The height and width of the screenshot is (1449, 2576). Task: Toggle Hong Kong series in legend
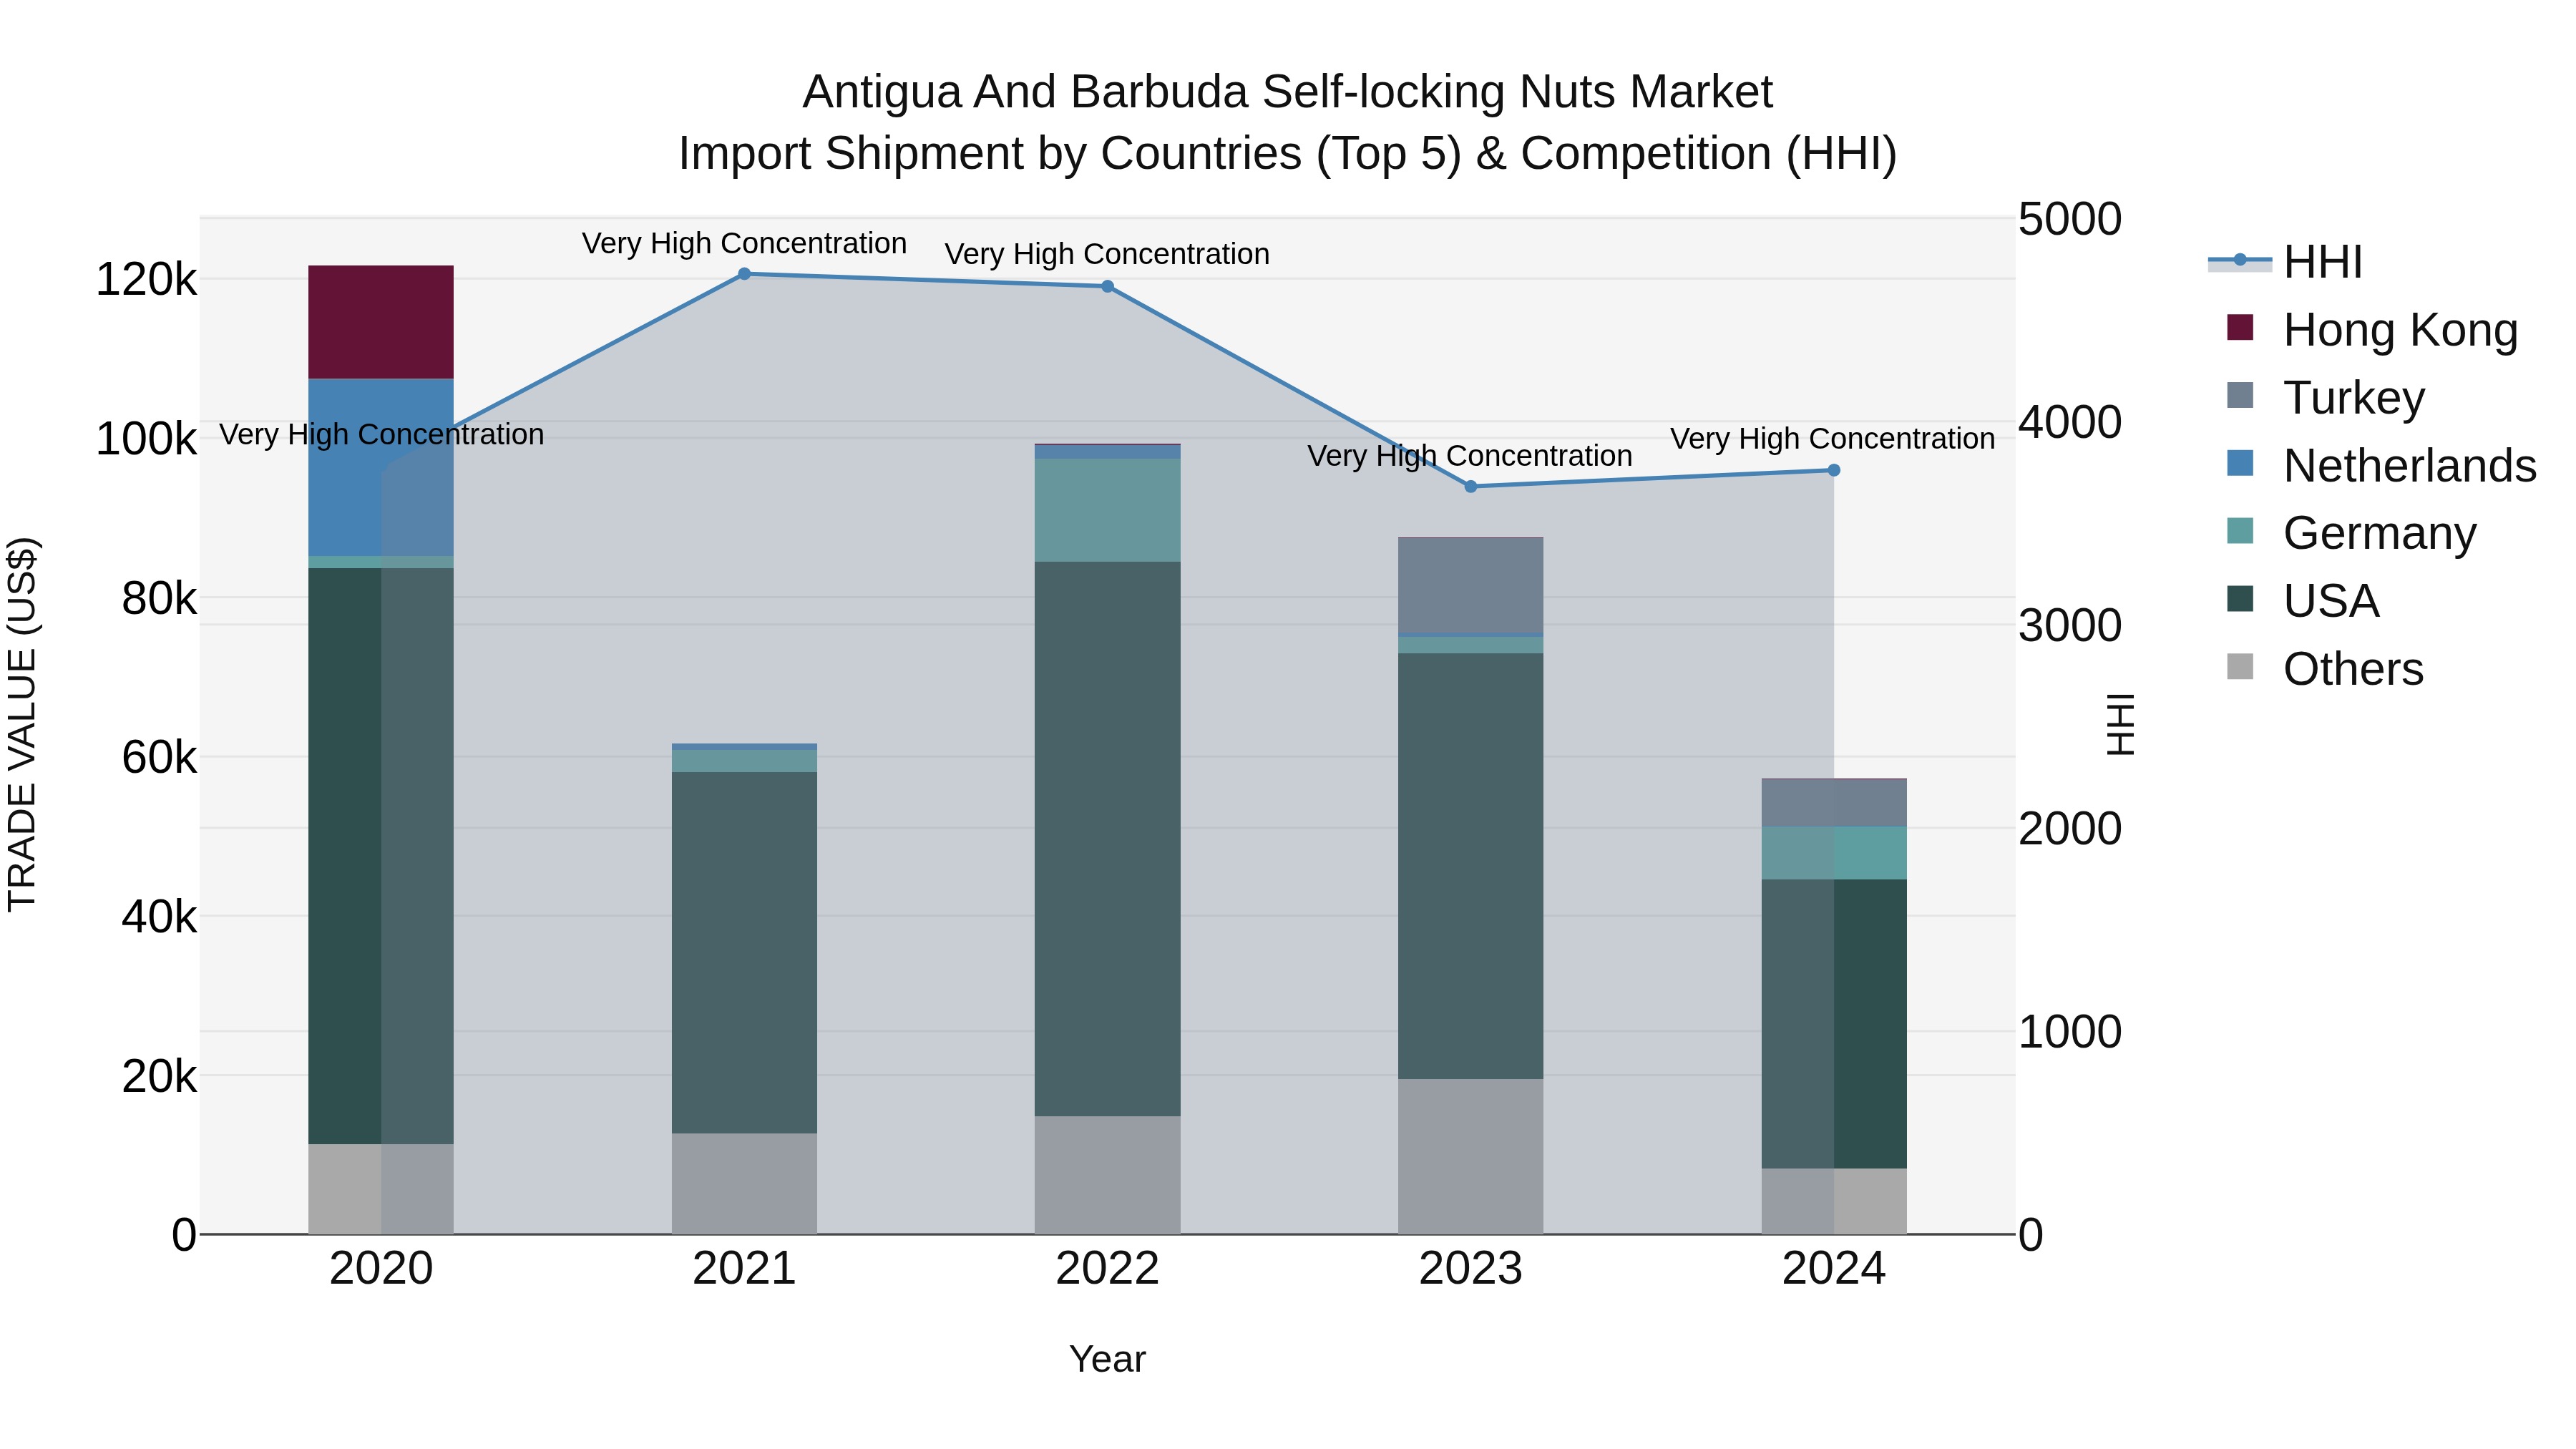(x=2372, y=329)
